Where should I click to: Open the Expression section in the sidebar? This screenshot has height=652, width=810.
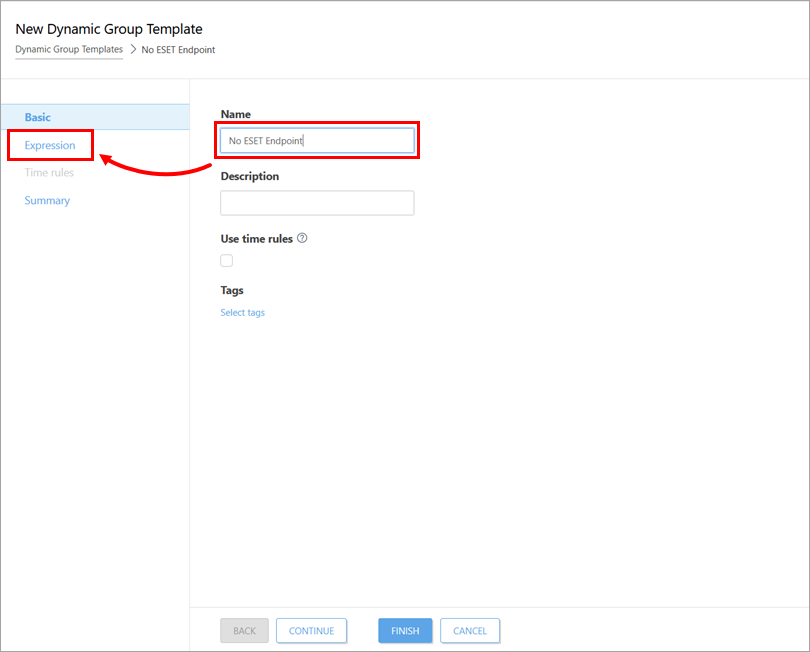(x=50, y=145)
